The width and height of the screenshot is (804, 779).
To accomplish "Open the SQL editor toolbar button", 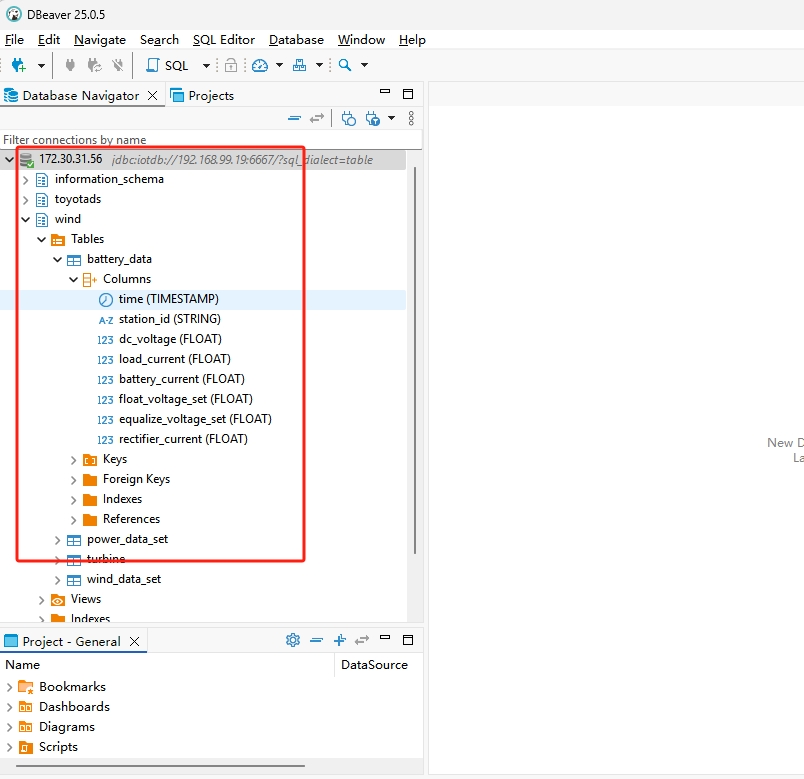I will 167,65.
